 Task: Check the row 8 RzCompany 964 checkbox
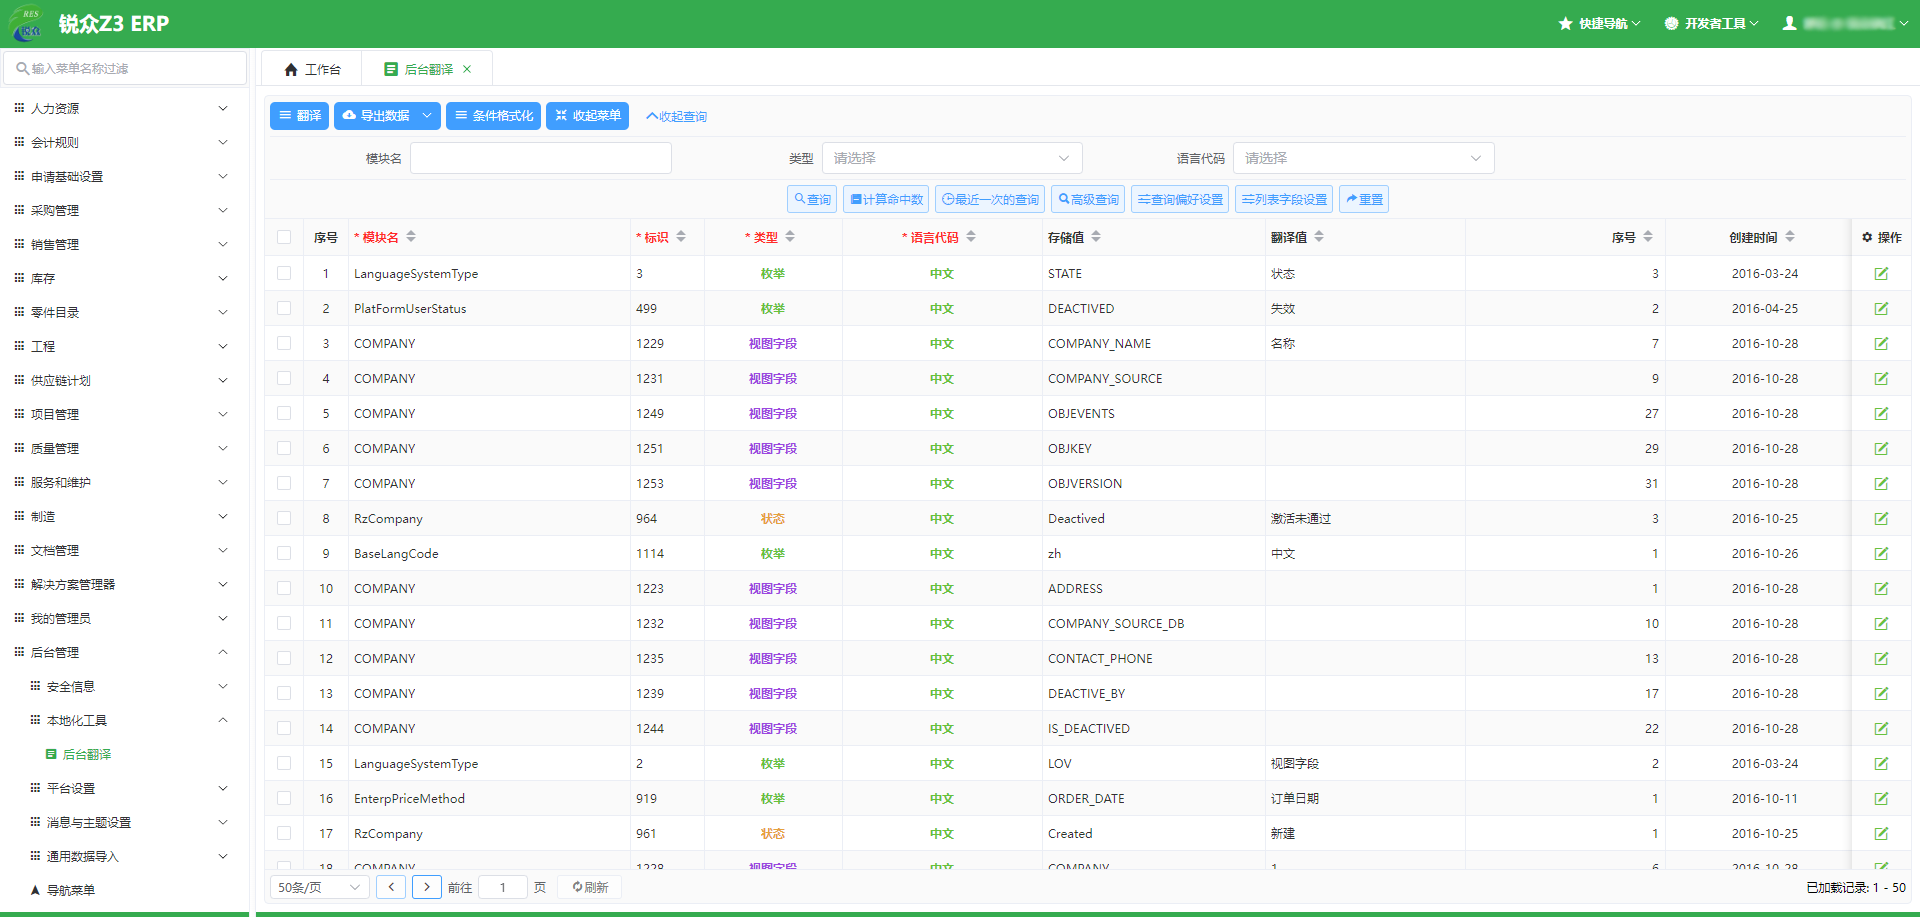(x=284, y=518)
